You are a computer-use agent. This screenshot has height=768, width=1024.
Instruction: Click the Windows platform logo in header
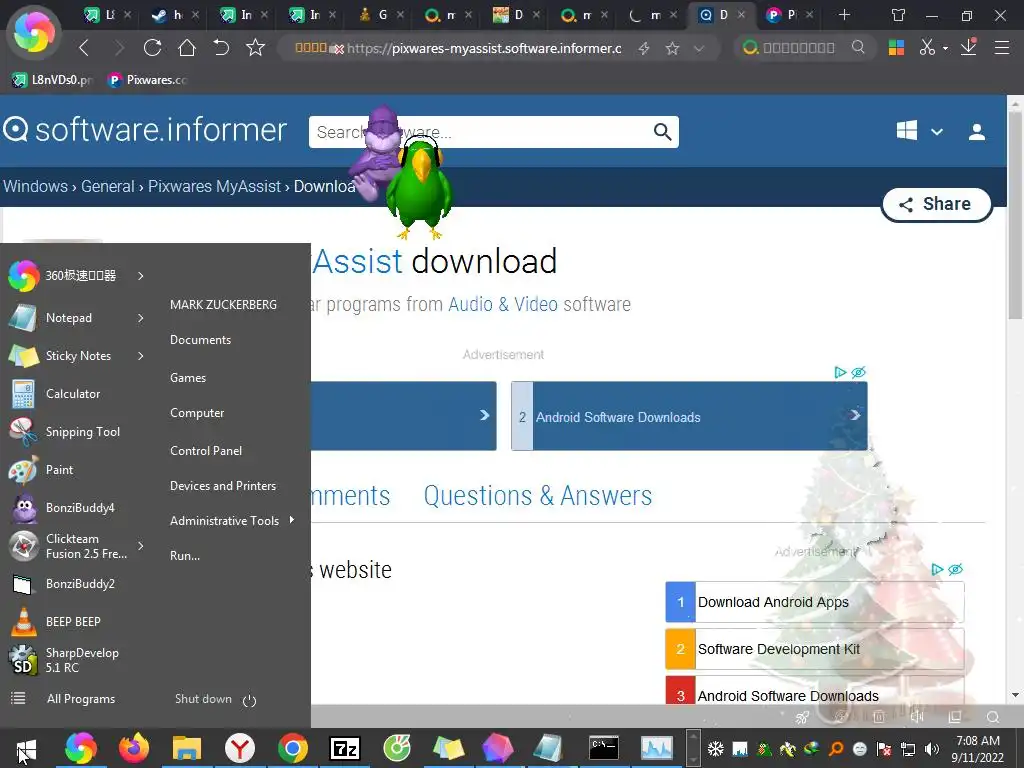906,131
